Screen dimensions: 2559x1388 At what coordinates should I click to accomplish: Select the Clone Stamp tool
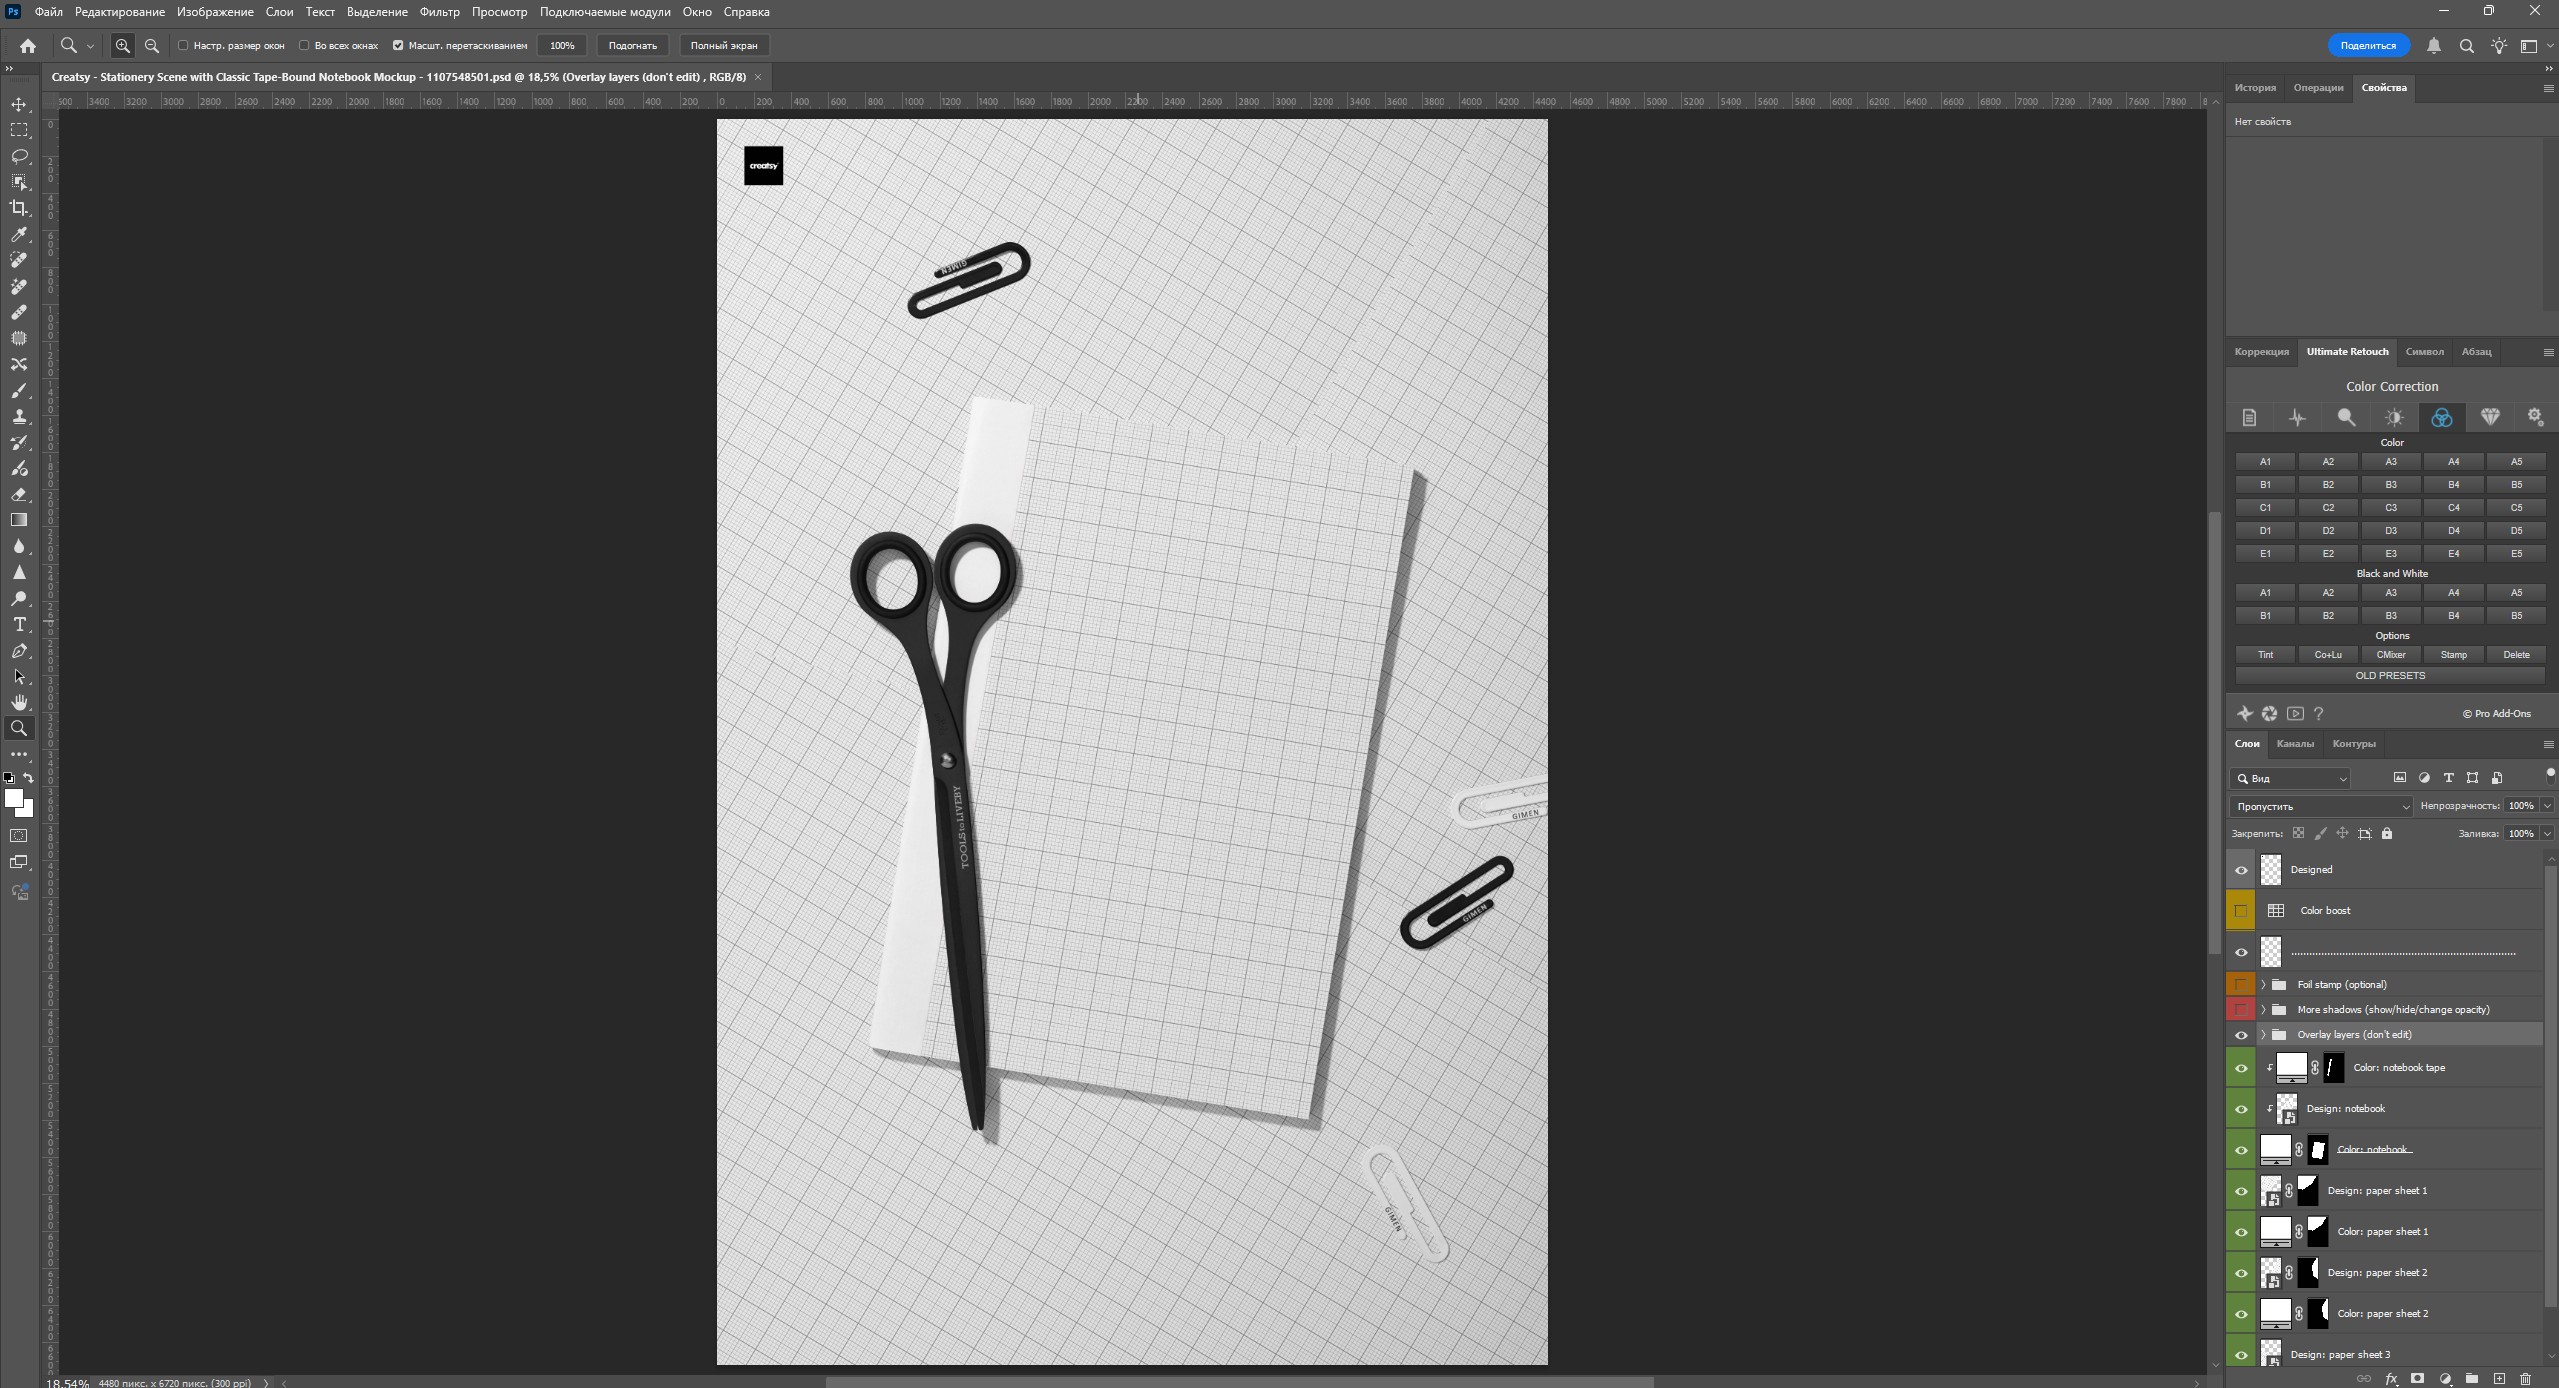coord(19,416)
